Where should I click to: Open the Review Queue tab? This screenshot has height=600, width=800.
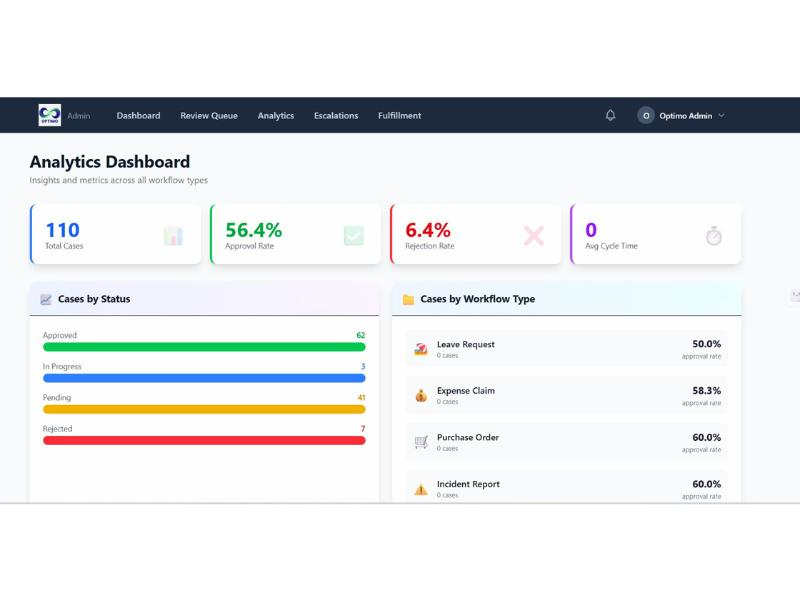coord(209,115)
